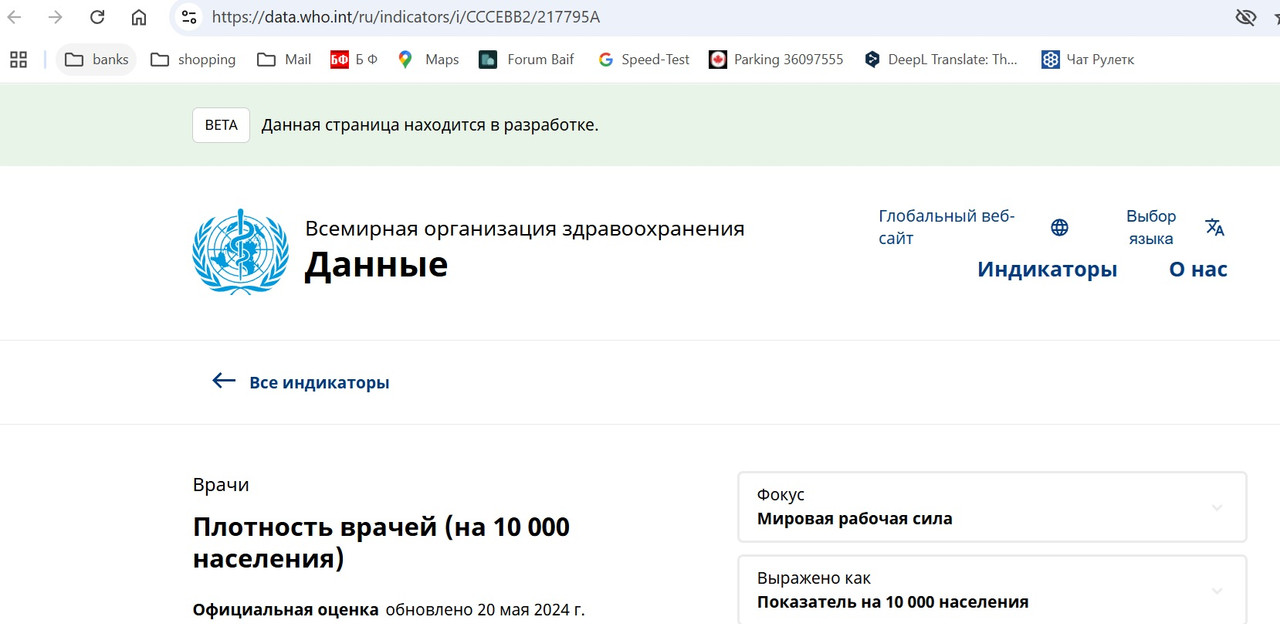Open the DeepL Translate bookmark

[940, 60]
